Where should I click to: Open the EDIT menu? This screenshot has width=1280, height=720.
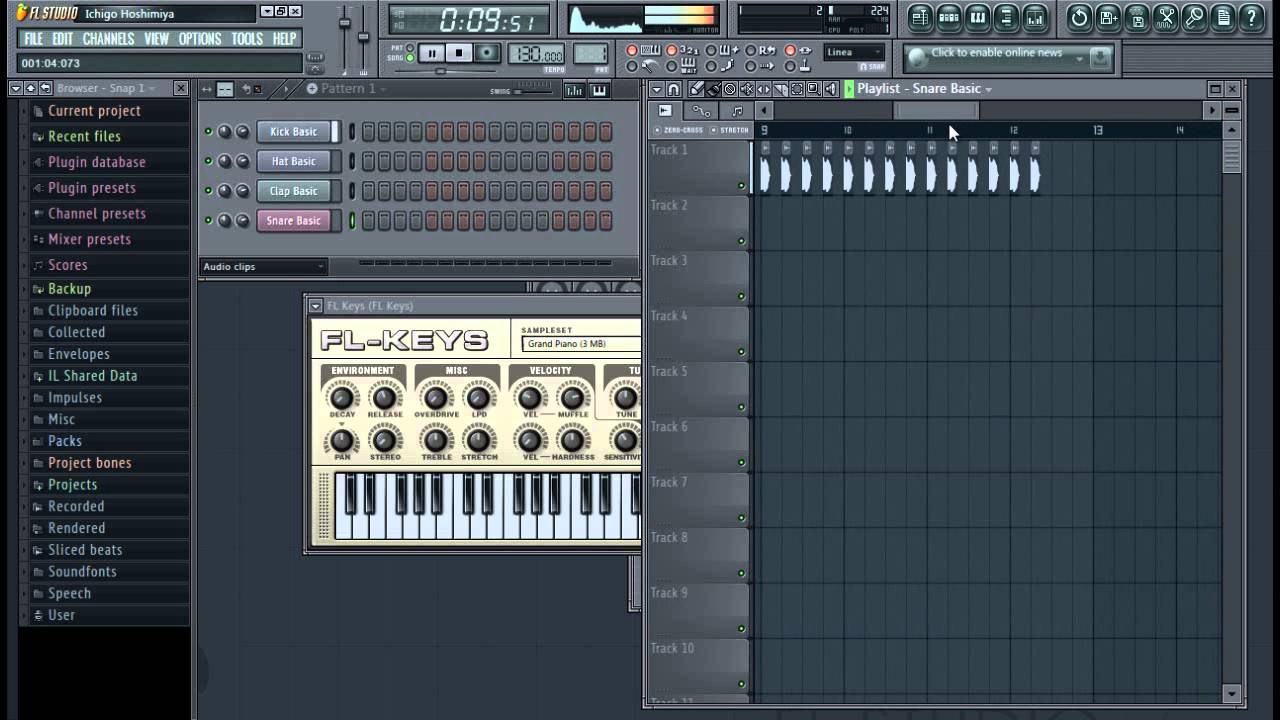[x=62, y=39]
